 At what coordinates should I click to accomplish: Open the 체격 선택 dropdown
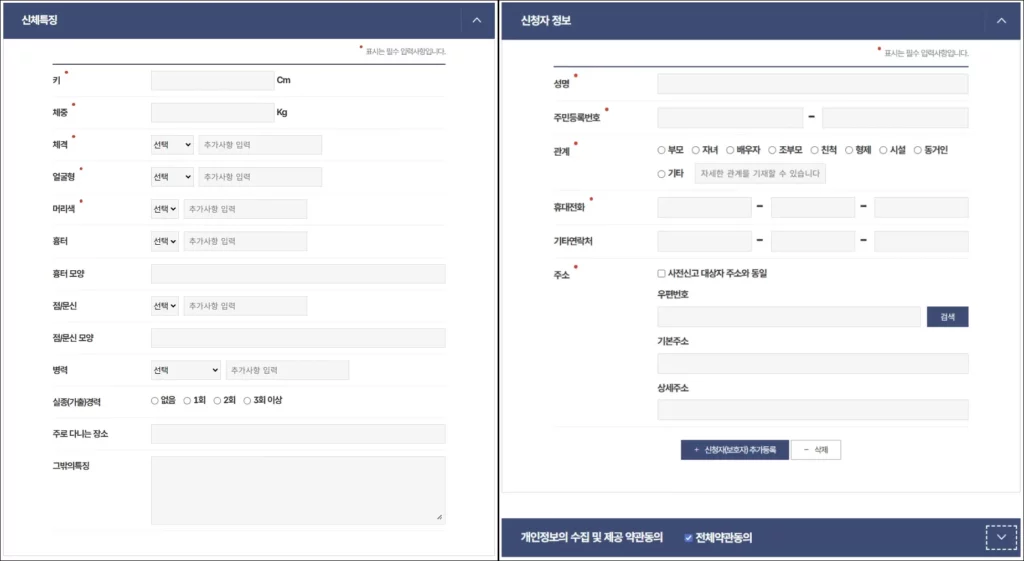[172, 144]
